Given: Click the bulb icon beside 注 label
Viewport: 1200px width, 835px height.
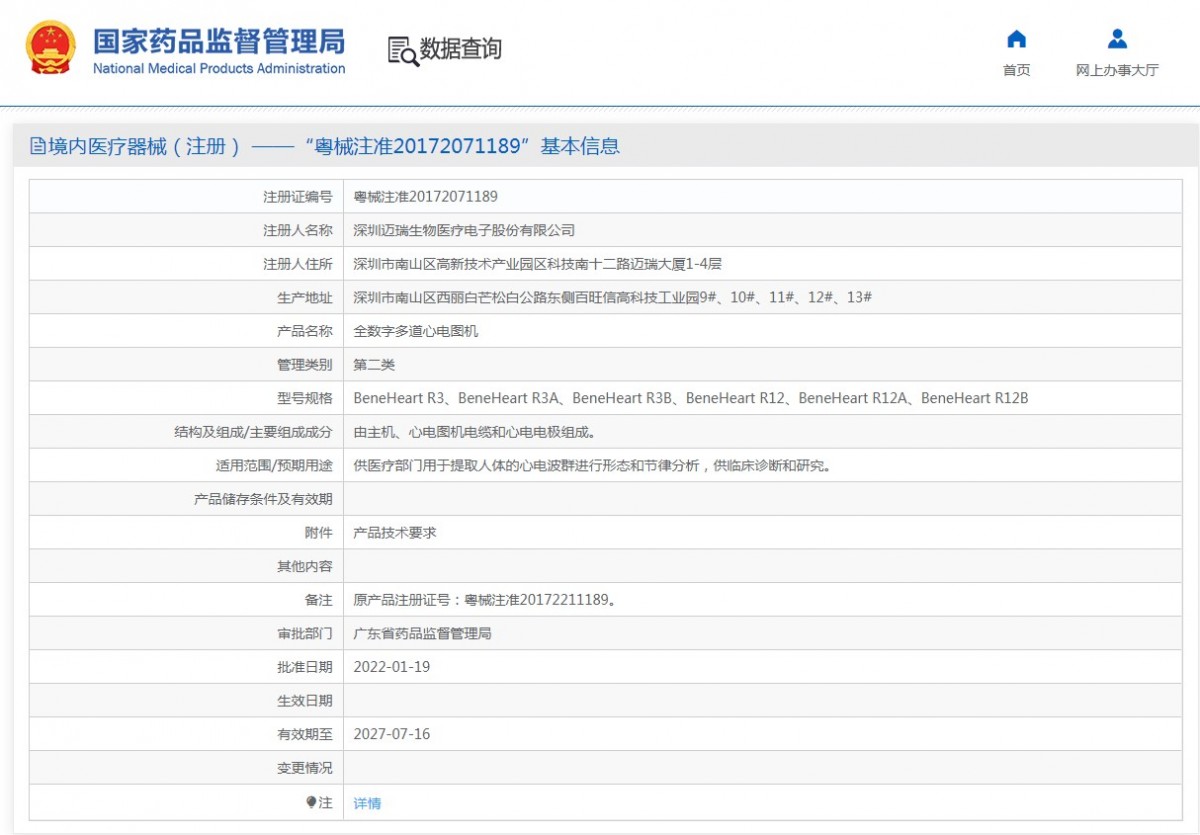Looking at the screenshot, I should point(311,802).
